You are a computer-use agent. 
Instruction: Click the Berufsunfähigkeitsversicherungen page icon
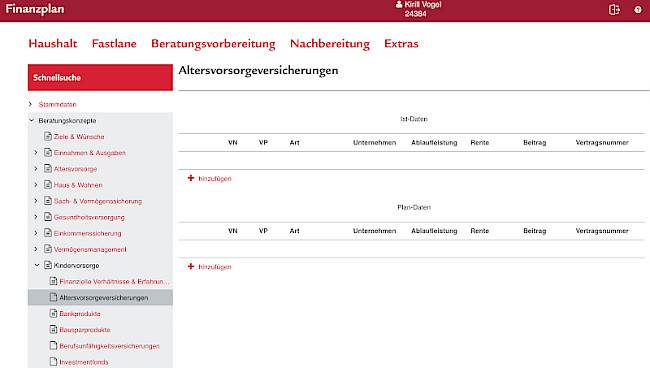tap(53, 345)
